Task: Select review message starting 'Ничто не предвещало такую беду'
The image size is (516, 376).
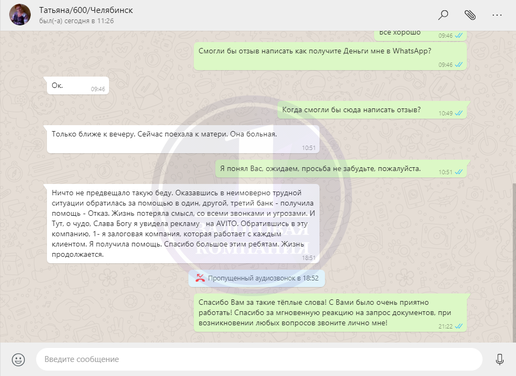Action: pyautogui.click(x=183, y=224)
